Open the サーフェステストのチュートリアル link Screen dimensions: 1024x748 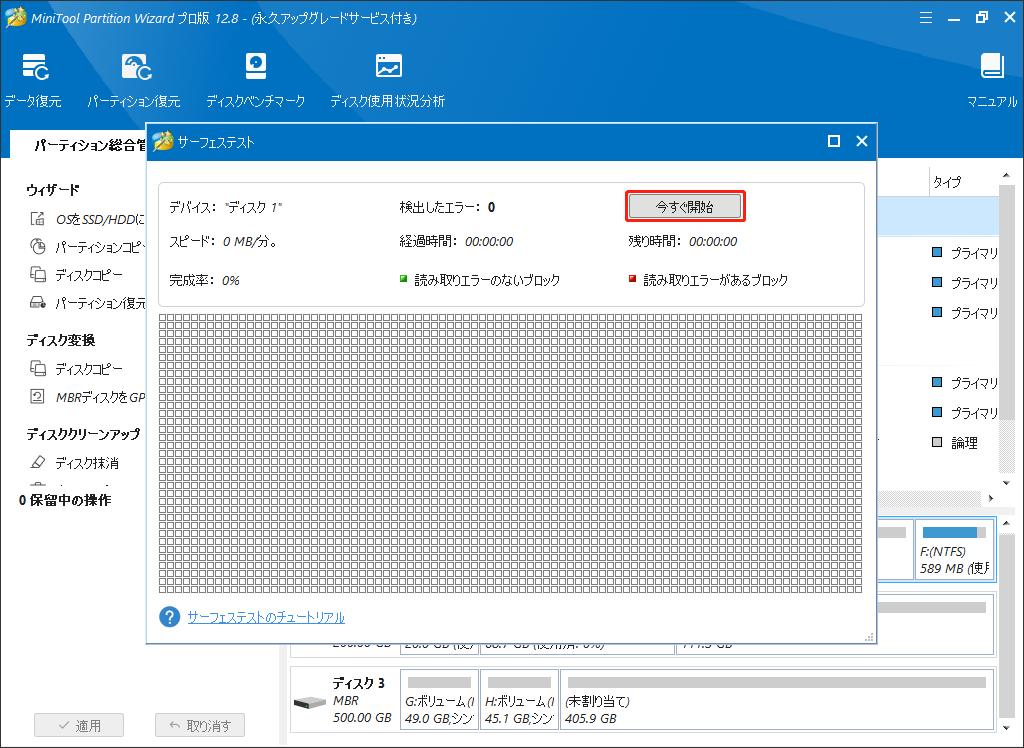[266, 617]
